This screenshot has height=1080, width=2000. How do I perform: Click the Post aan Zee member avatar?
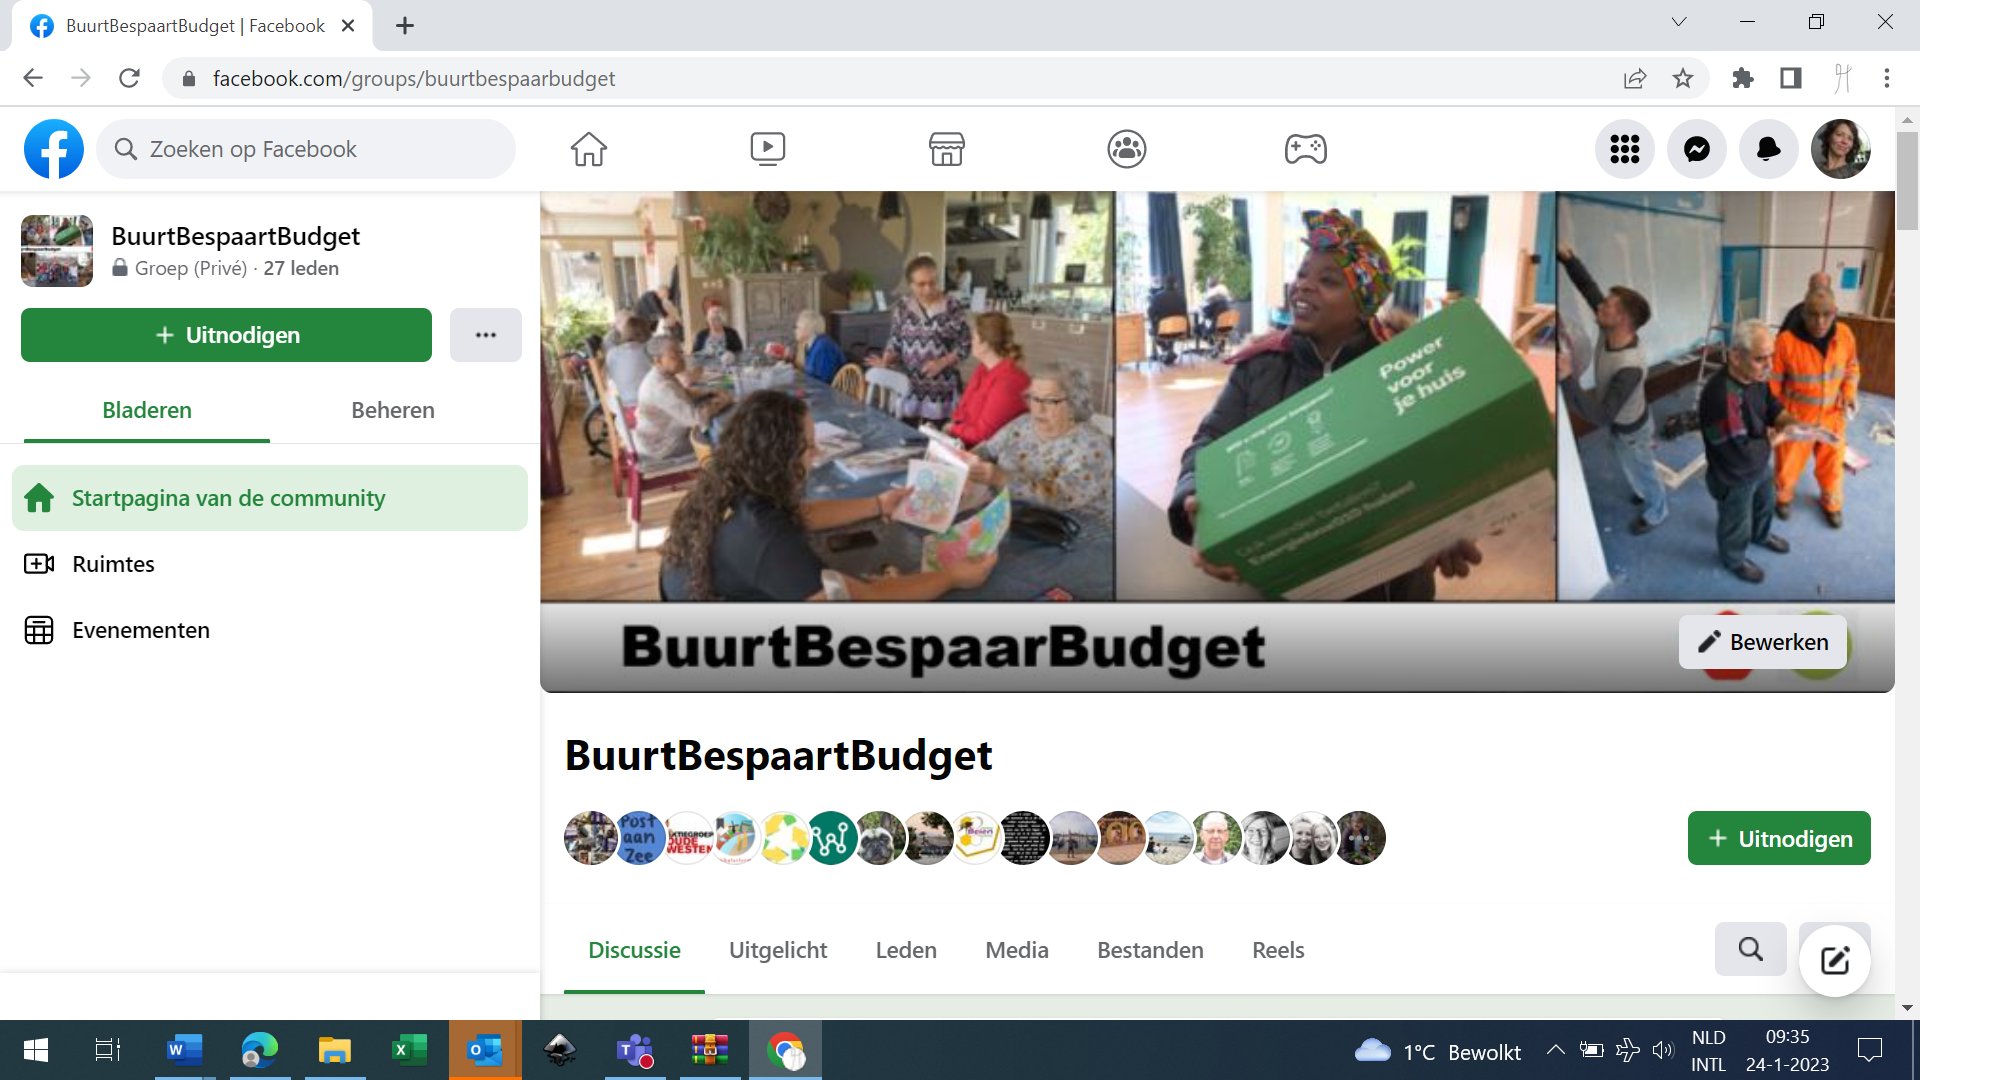click(639, 838)
